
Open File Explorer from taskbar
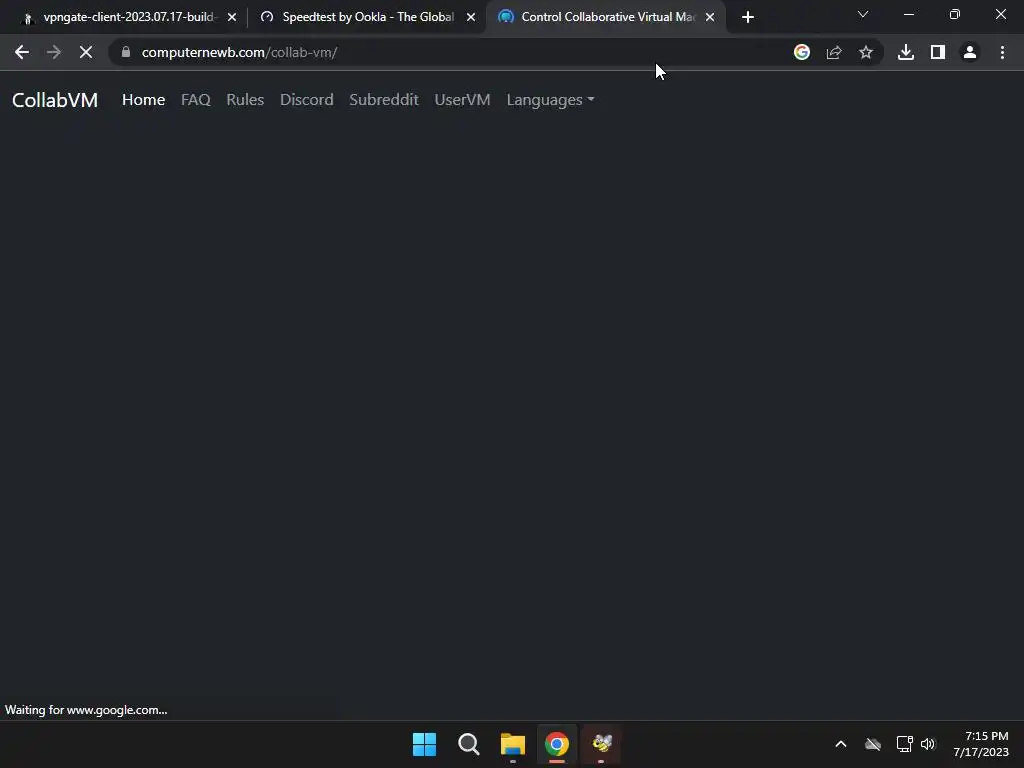[x=513, y=744]
